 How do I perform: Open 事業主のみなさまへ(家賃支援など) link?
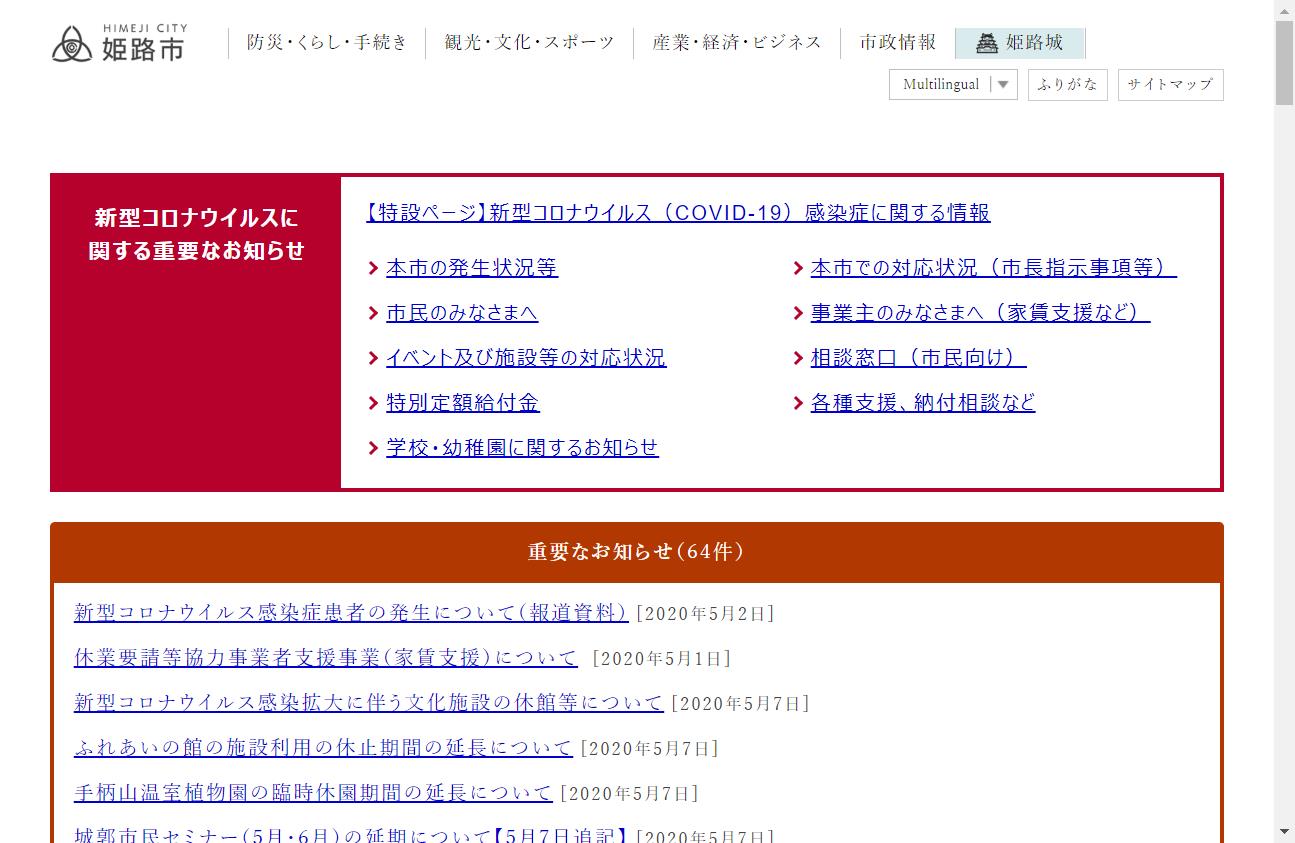(980, 313)
